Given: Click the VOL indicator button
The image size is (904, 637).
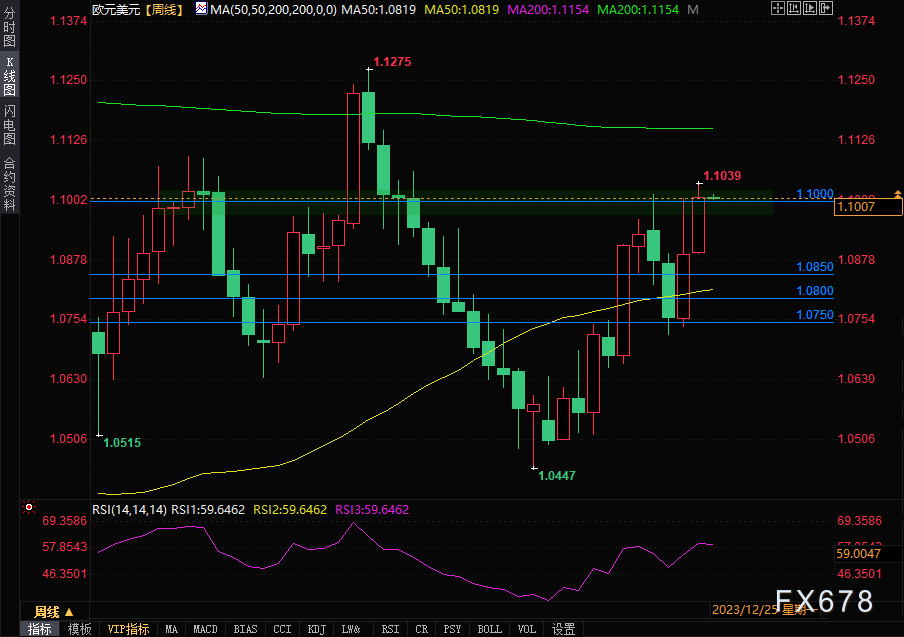Looking at the screenshot, I should coord(526,629).
